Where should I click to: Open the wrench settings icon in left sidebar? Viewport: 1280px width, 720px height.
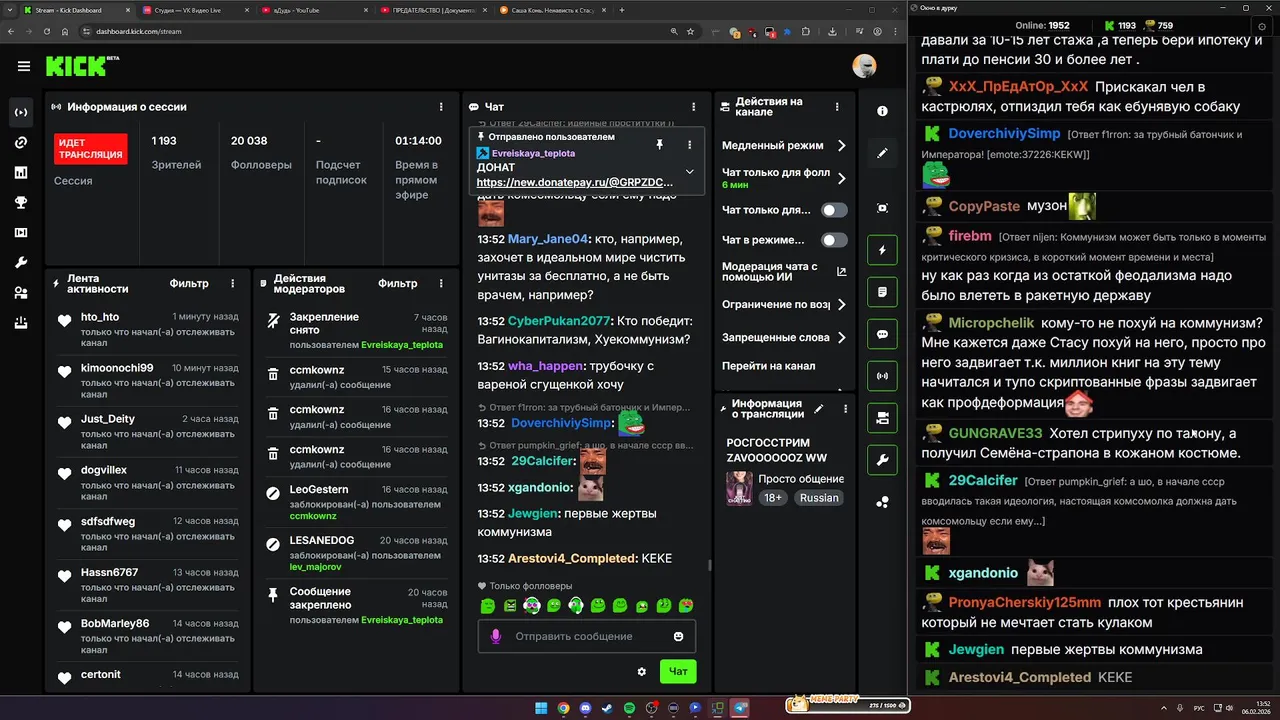click(x=21, y=262)
